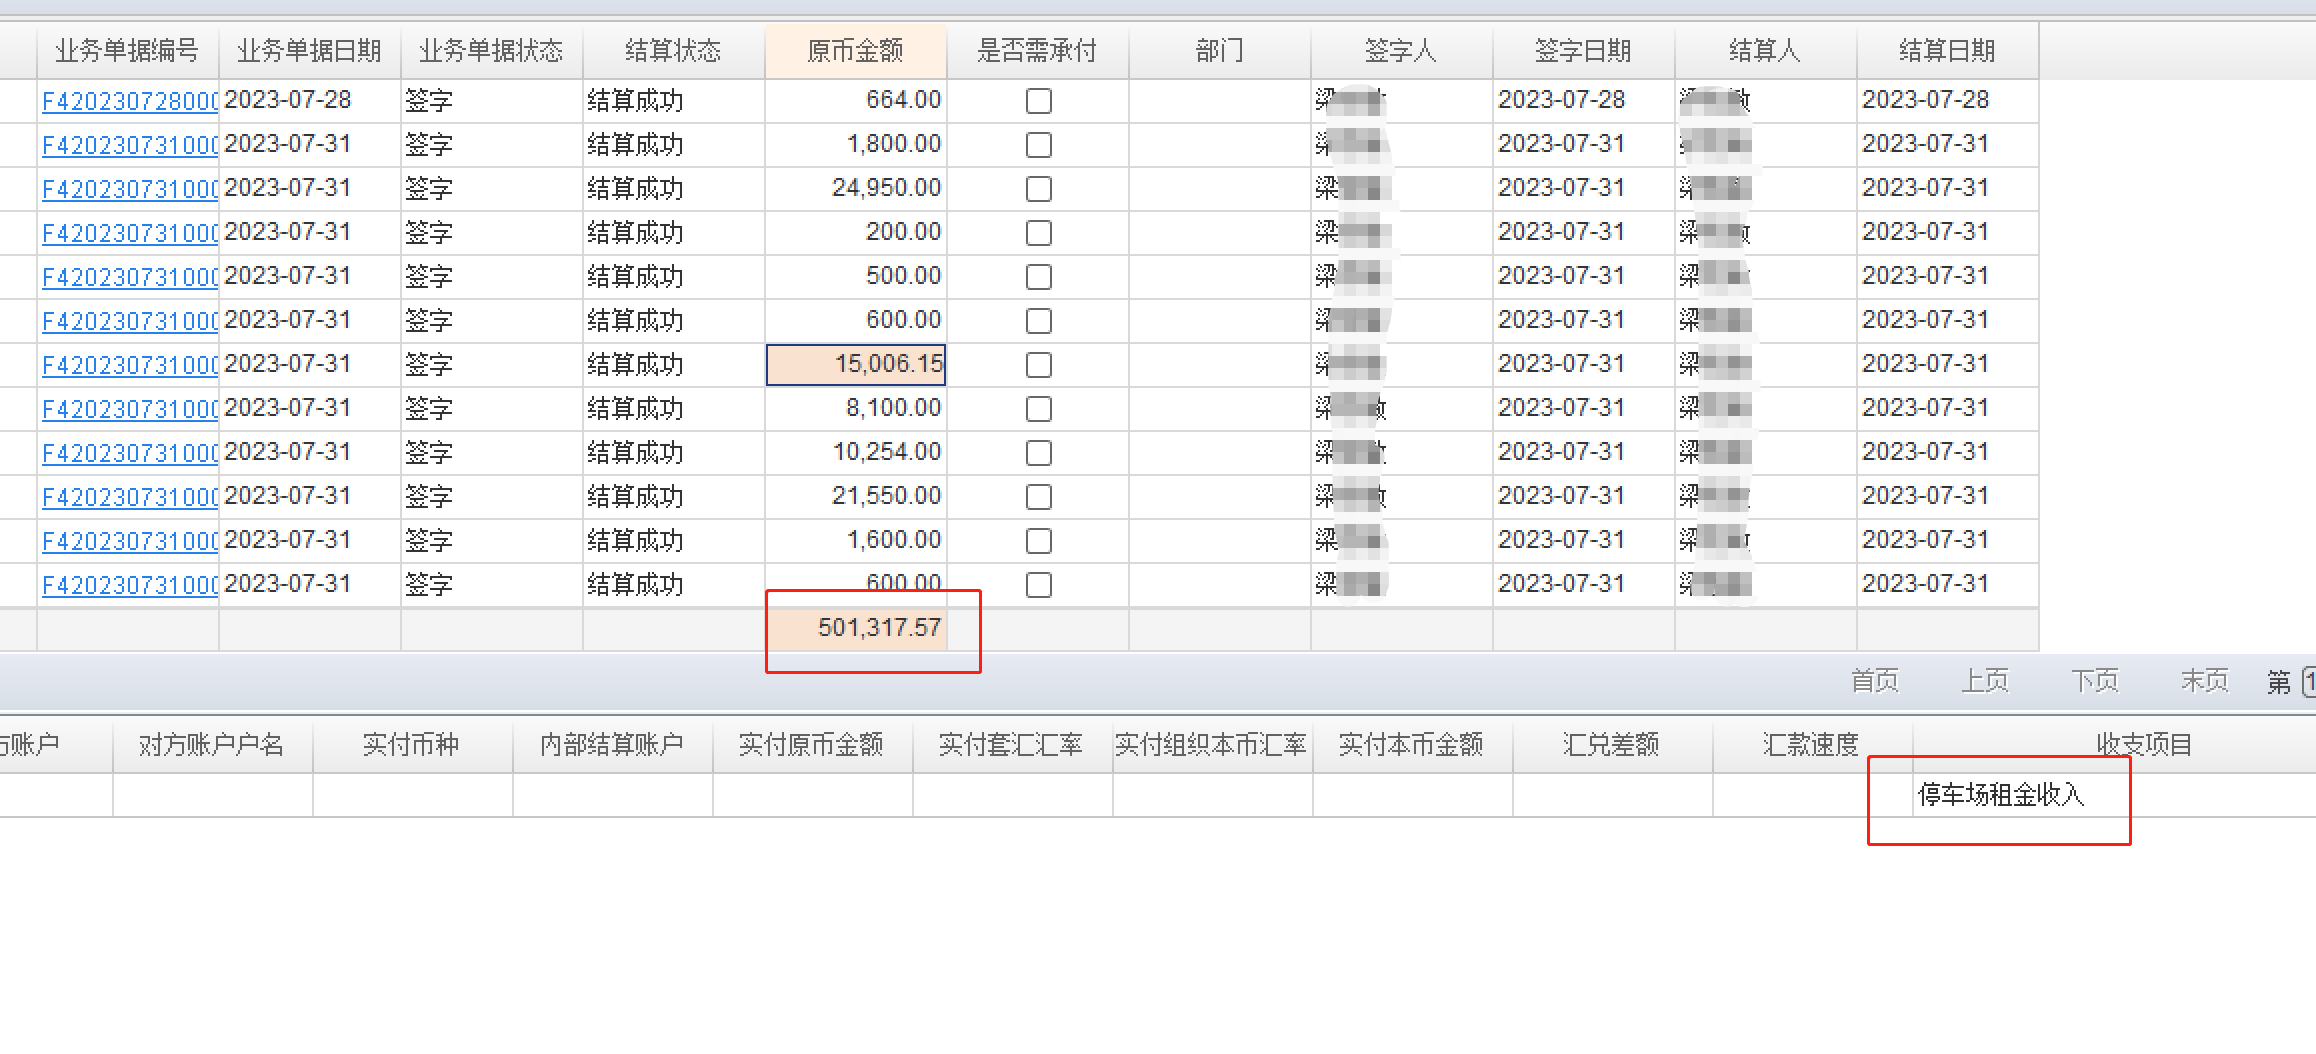Click the 实付本币金额 column header
This screenshot has width=2316, height=1054.
1413,745
